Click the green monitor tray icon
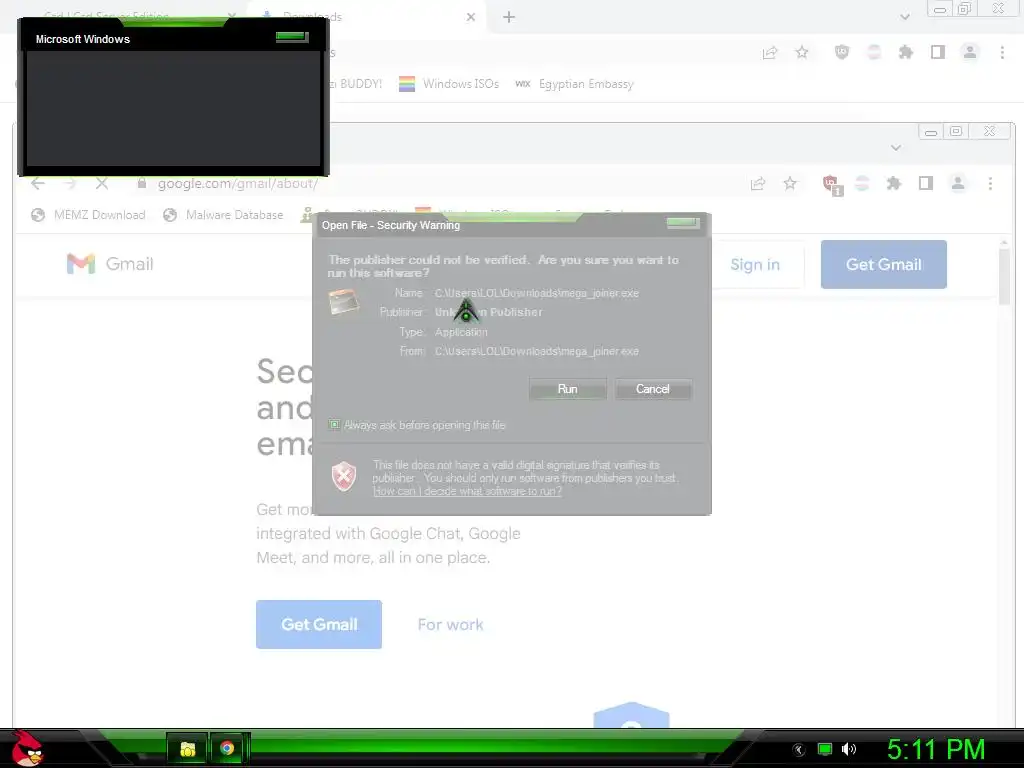The image size is (1024, 768). click(x=825, y=749)
